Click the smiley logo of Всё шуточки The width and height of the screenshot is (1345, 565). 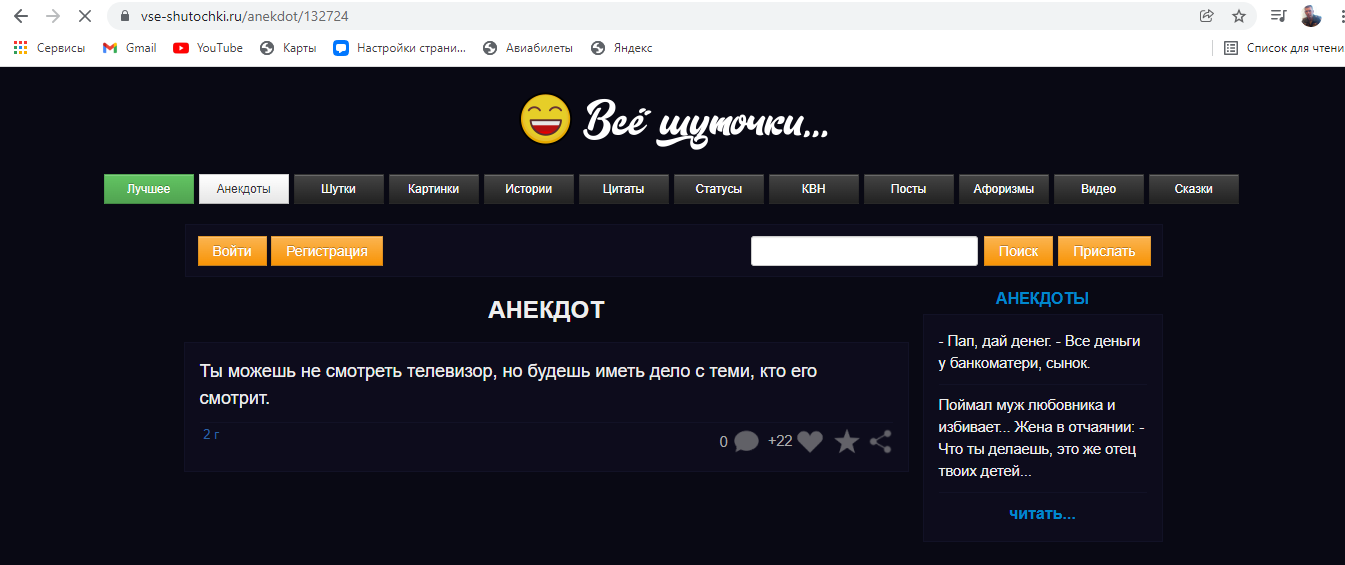pos(545,119)
